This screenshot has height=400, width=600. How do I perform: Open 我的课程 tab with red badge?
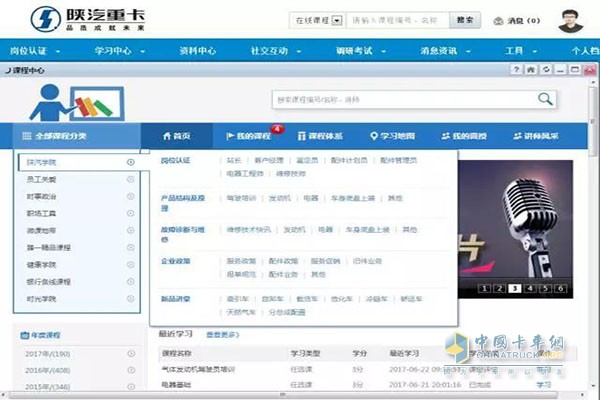[253, 135]
